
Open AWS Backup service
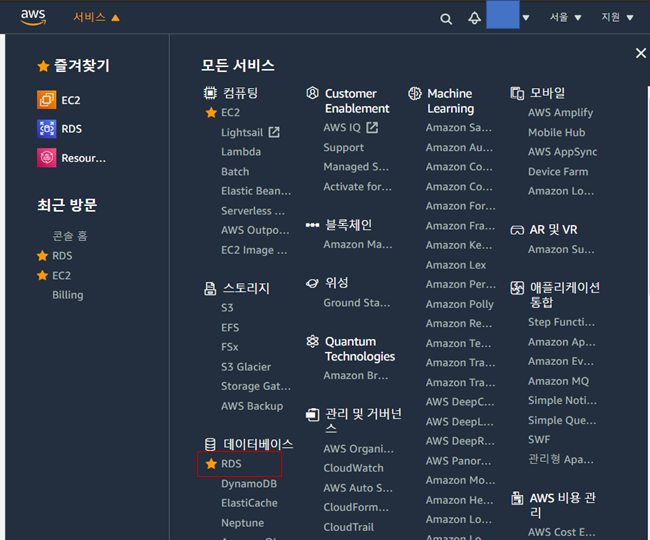(x=252, y=406)
